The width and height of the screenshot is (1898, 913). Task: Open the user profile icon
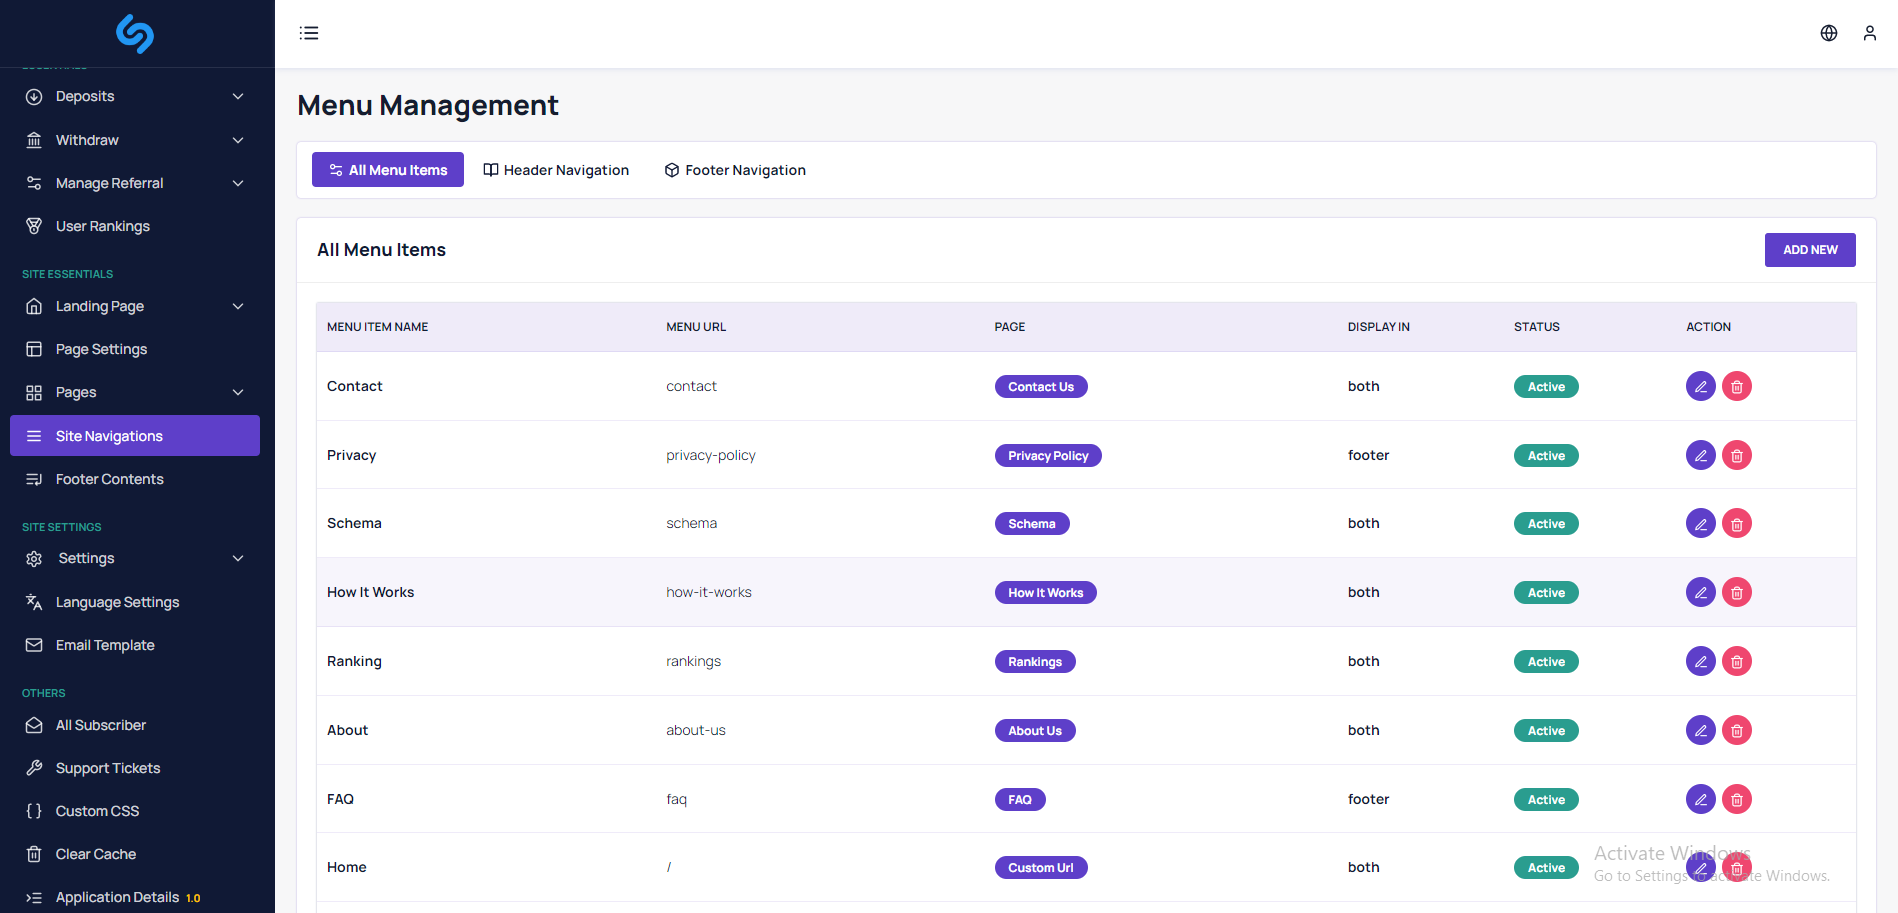(1869, 33)
